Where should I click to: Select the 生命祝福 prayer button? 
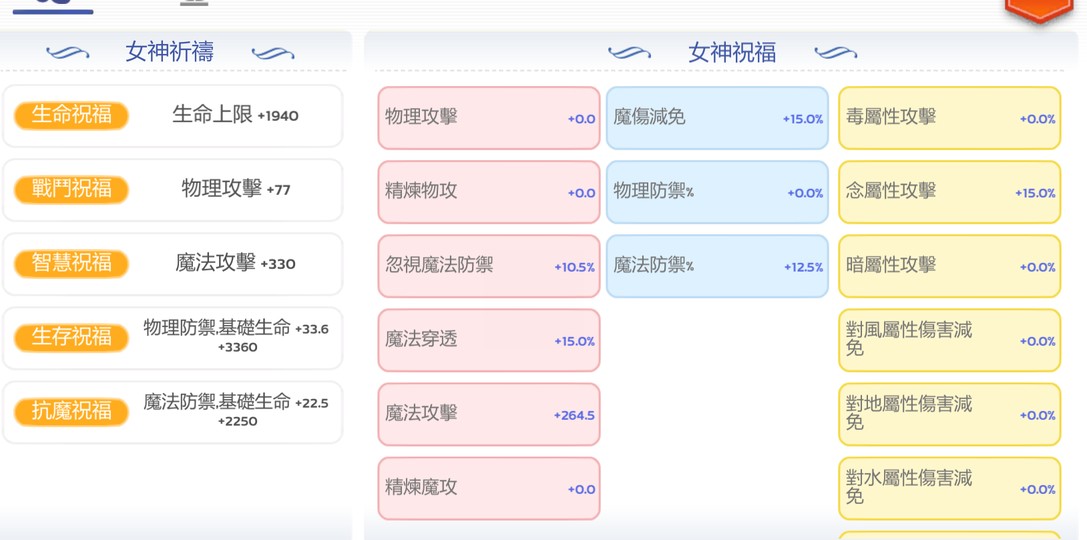71,116
